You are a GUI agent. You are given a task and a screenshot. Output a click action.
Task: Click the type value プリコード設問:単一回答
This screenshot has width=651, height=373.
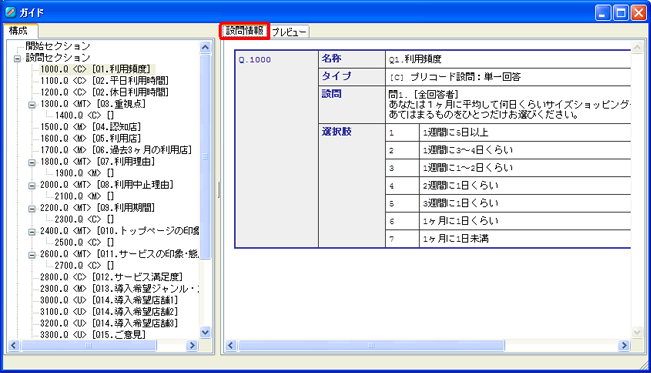455,77
